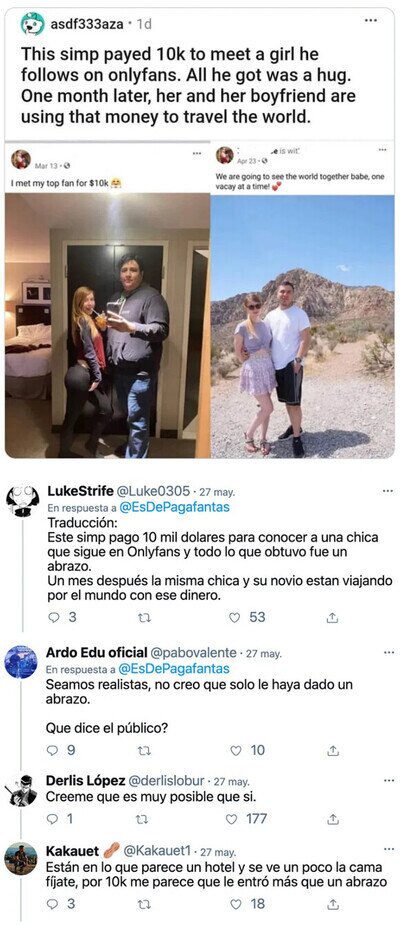Open the hotel room photo on the left
Screen dimensions: 400x925
point(107,326)
